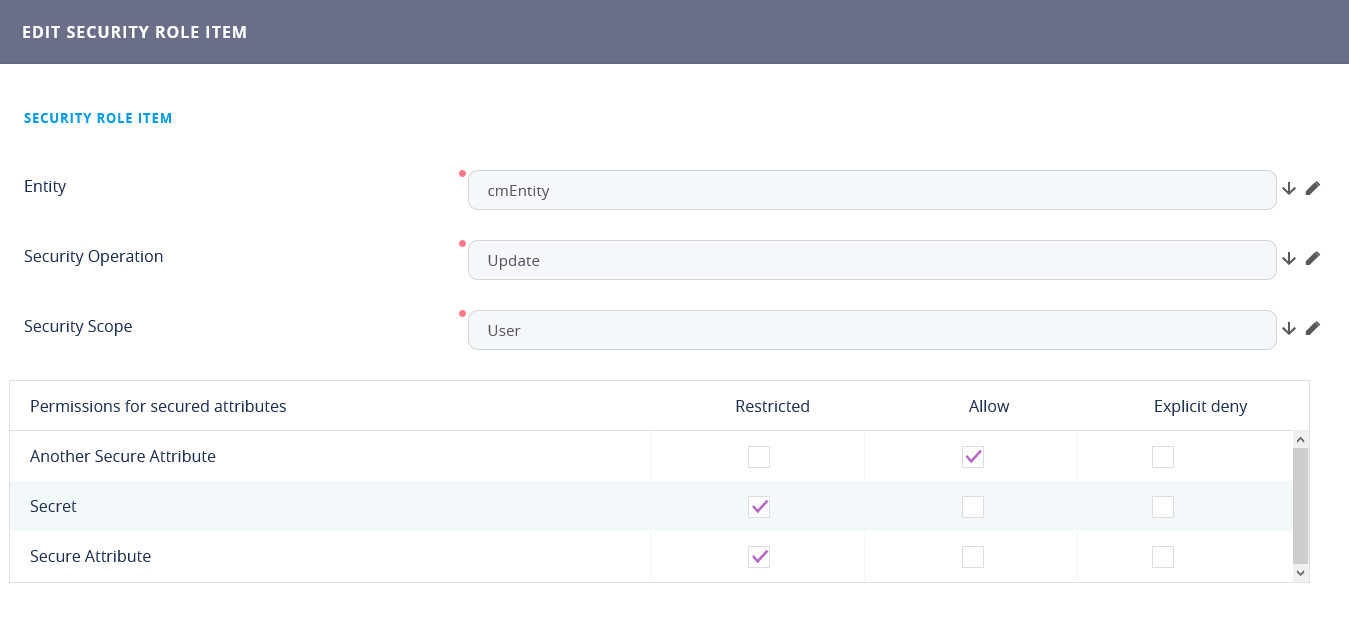1349x634 pixels.
Task: Click the User security scope field
Action: (871, 330)
